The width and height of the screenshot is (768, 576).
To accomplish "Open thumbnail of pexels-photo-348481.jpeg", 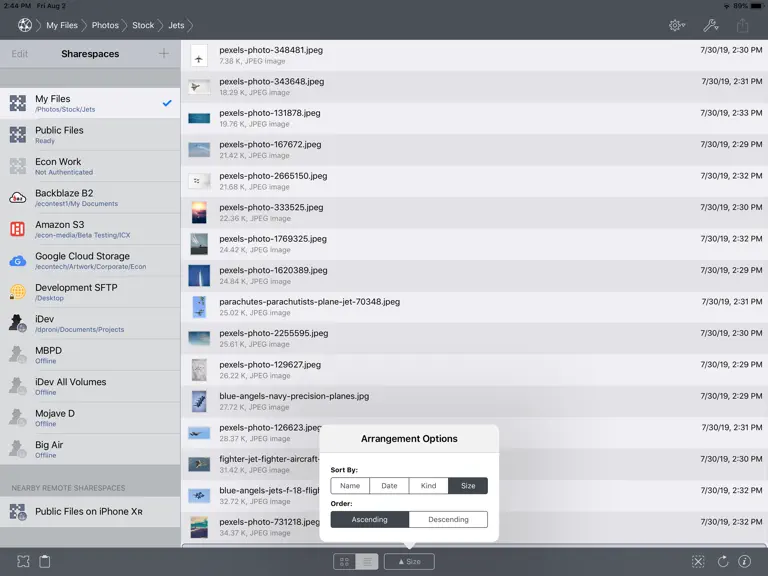I will click(x=199, y=55).
